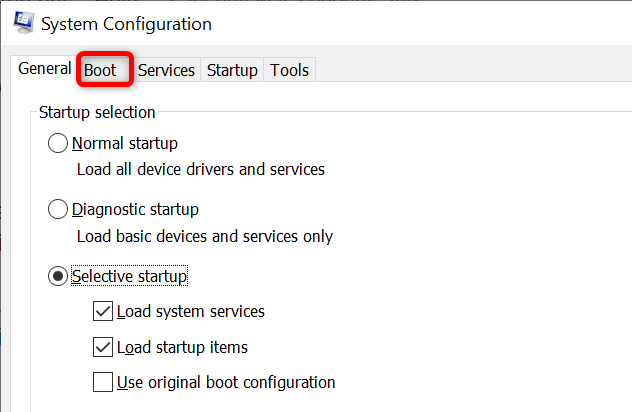Click the Startup selection group heading
632x412 pixels.
[x=97, y=112]
